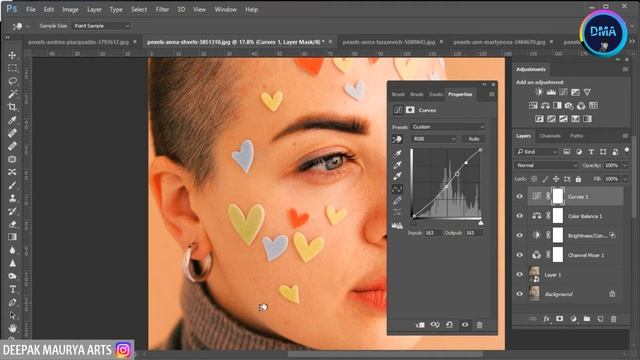Hide the Curves 1 layer

[x=520, y=196]
